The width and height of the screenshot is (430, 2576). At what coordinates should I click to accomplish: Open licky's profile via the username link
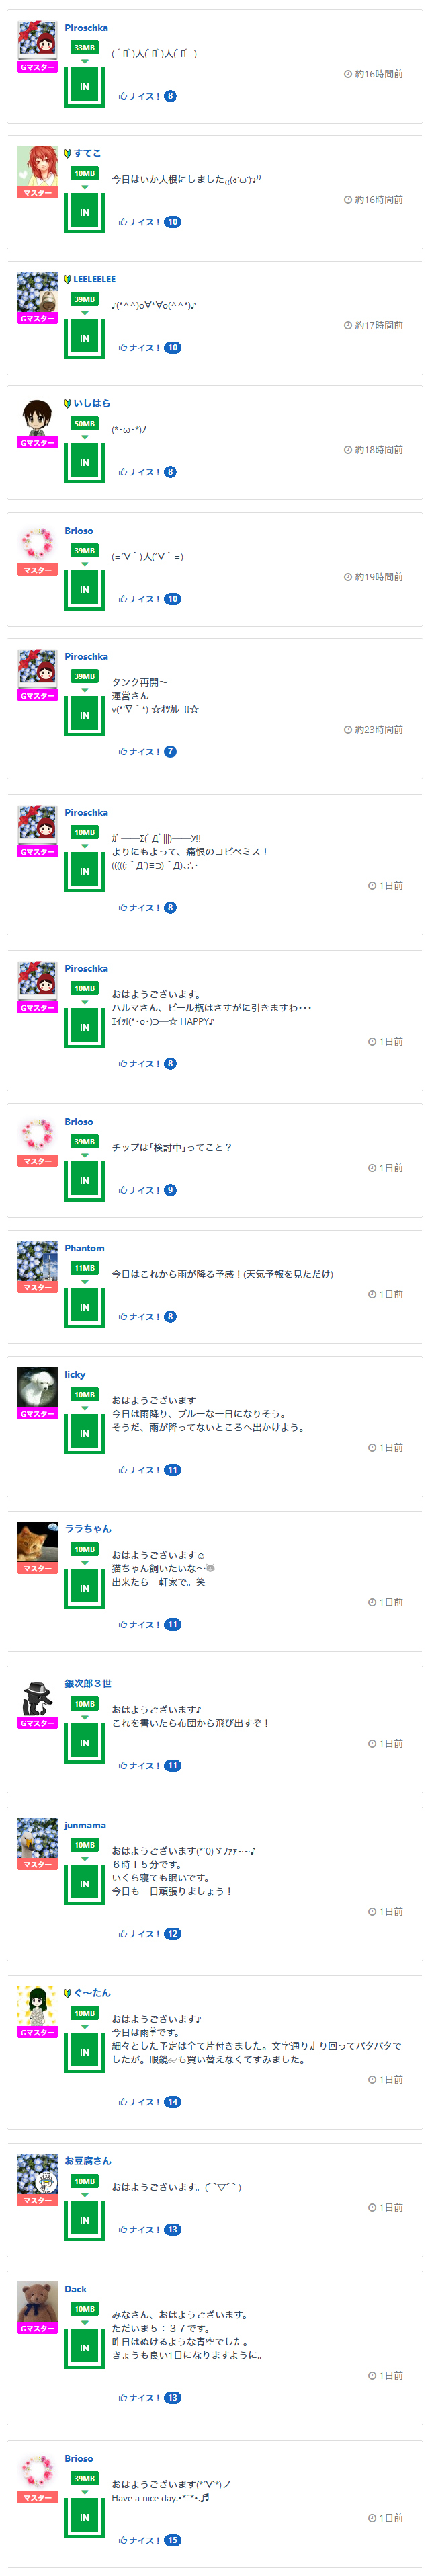[75, 1375]
